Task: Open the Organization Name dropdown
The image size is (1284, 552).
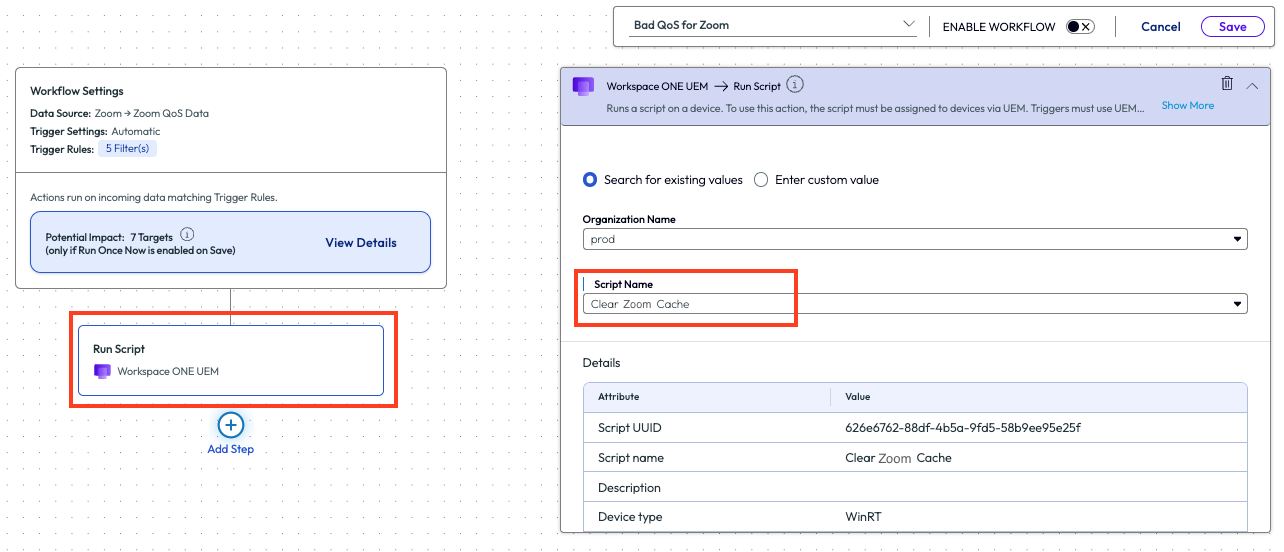Action: [1239, 239]
